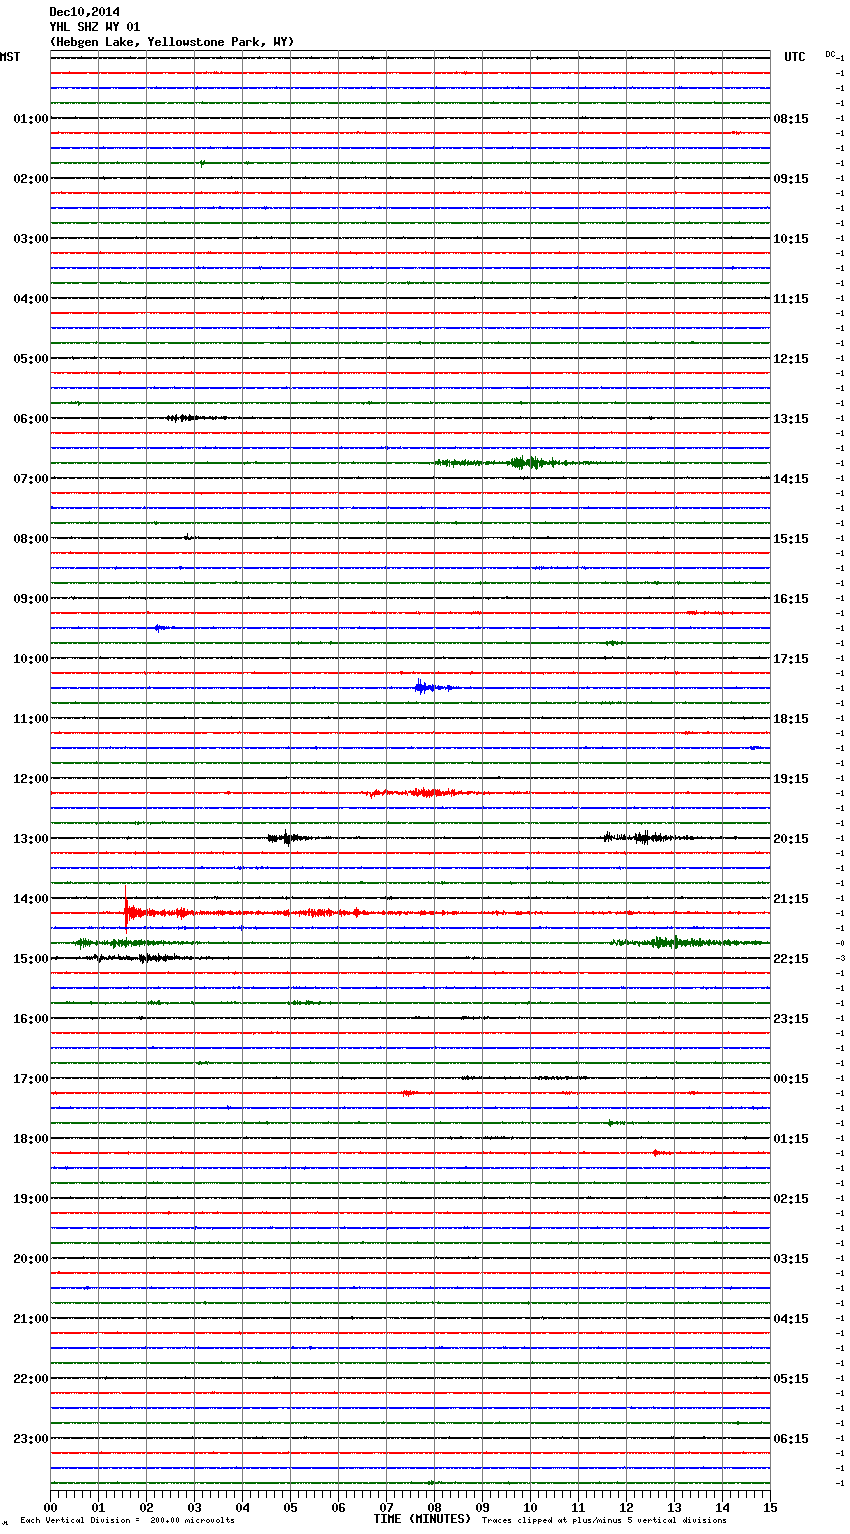
Task: Click the UTC column header
Action: [x=795, y=57]
